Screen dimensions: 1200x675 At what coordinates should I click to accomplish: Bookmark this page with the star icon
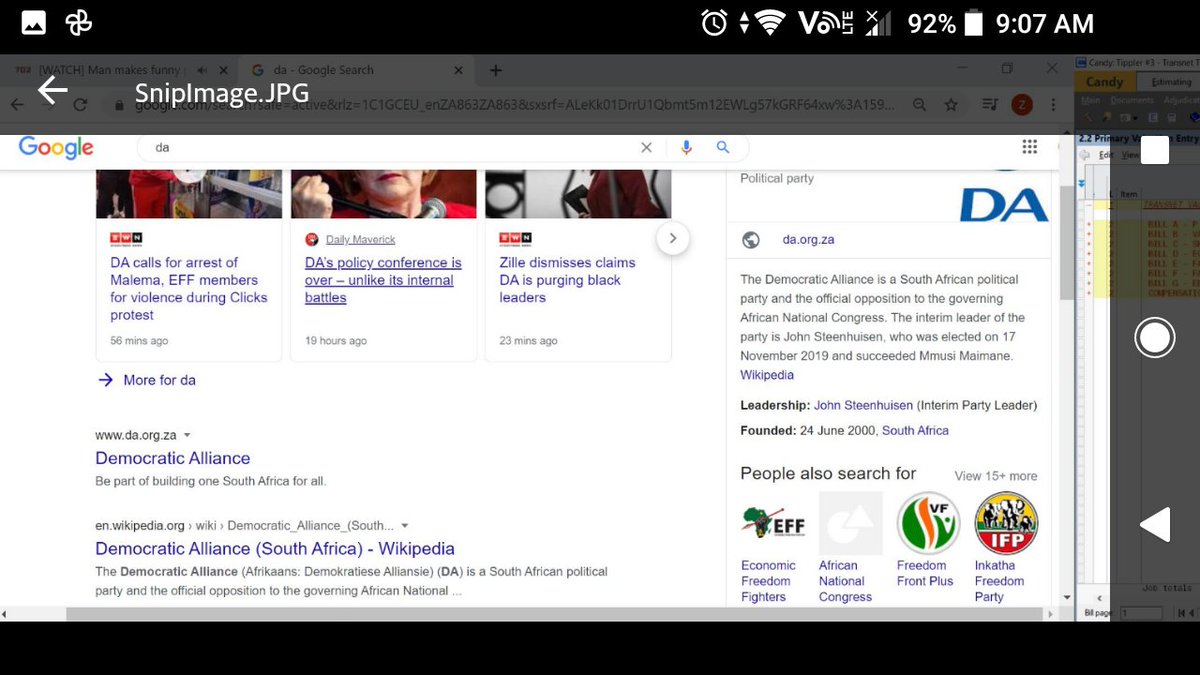click(x=951, y=104)
